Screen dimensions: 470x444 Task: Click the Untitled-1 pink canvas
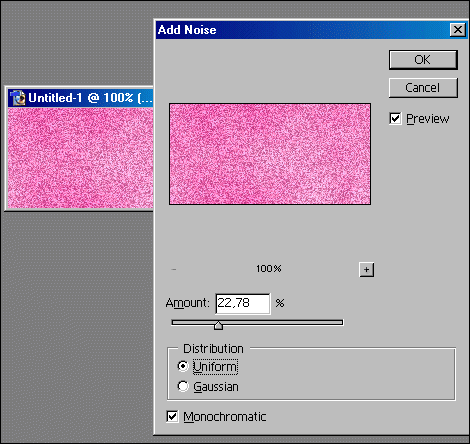click(x=80, y=158)
